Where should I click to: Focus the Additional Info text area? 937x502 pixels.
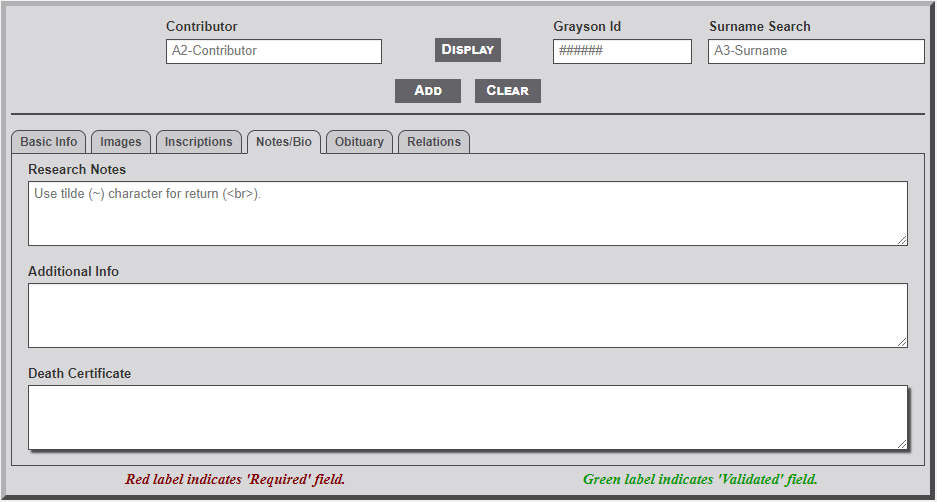467,315
